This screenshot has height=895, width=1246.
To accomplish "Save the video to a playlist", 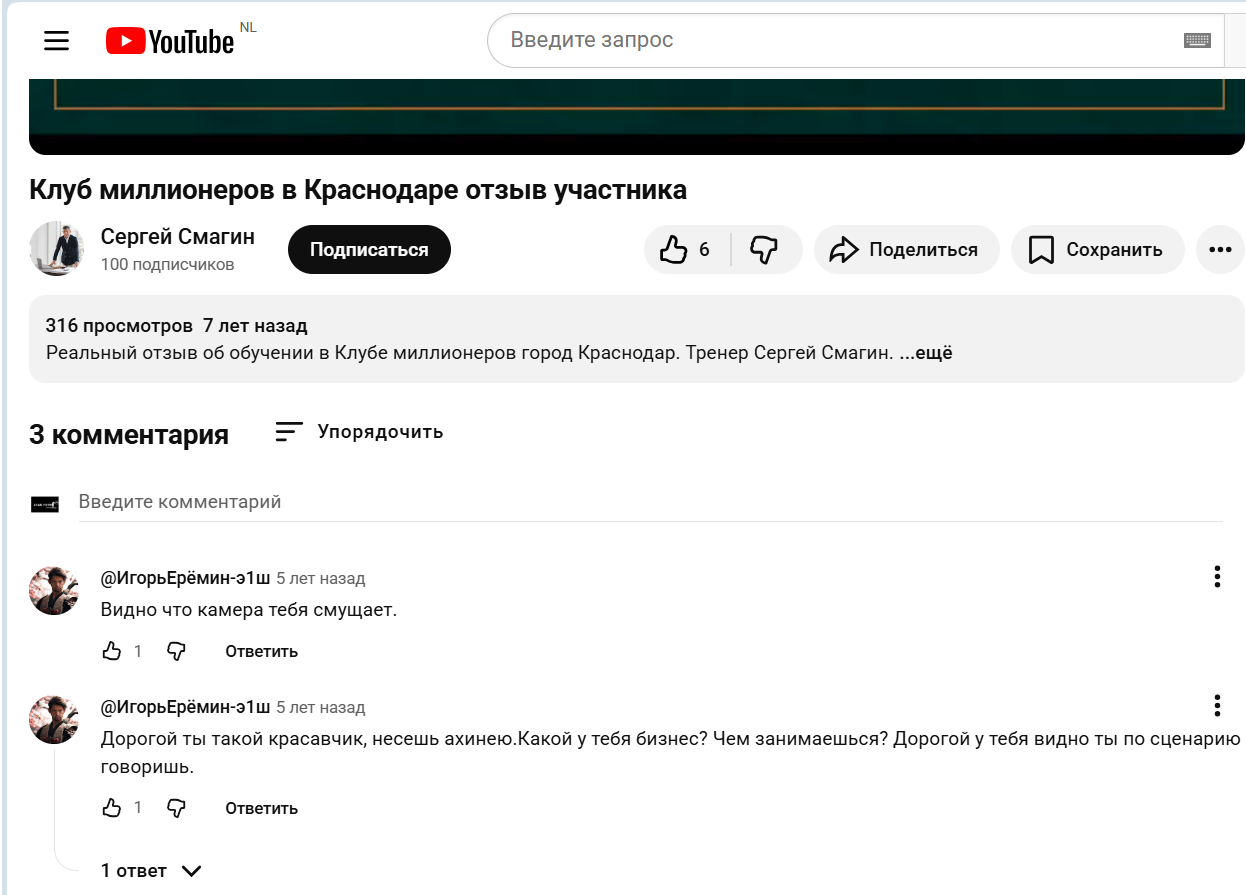I will (1097, 250).
